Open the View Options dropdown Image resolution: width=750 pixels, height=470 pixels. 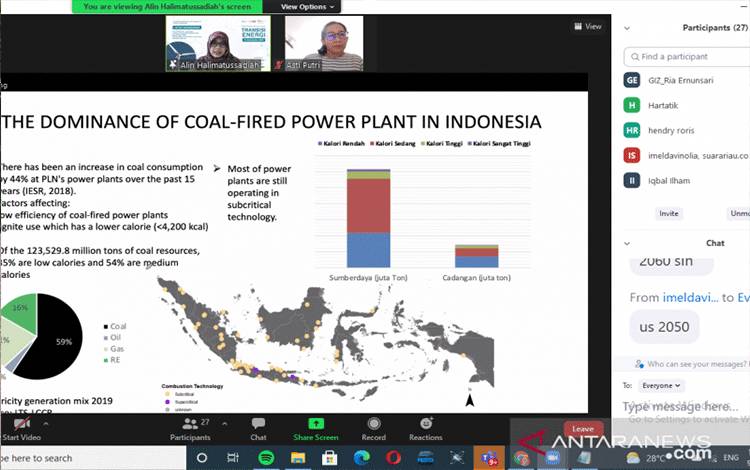coord(307,7)
